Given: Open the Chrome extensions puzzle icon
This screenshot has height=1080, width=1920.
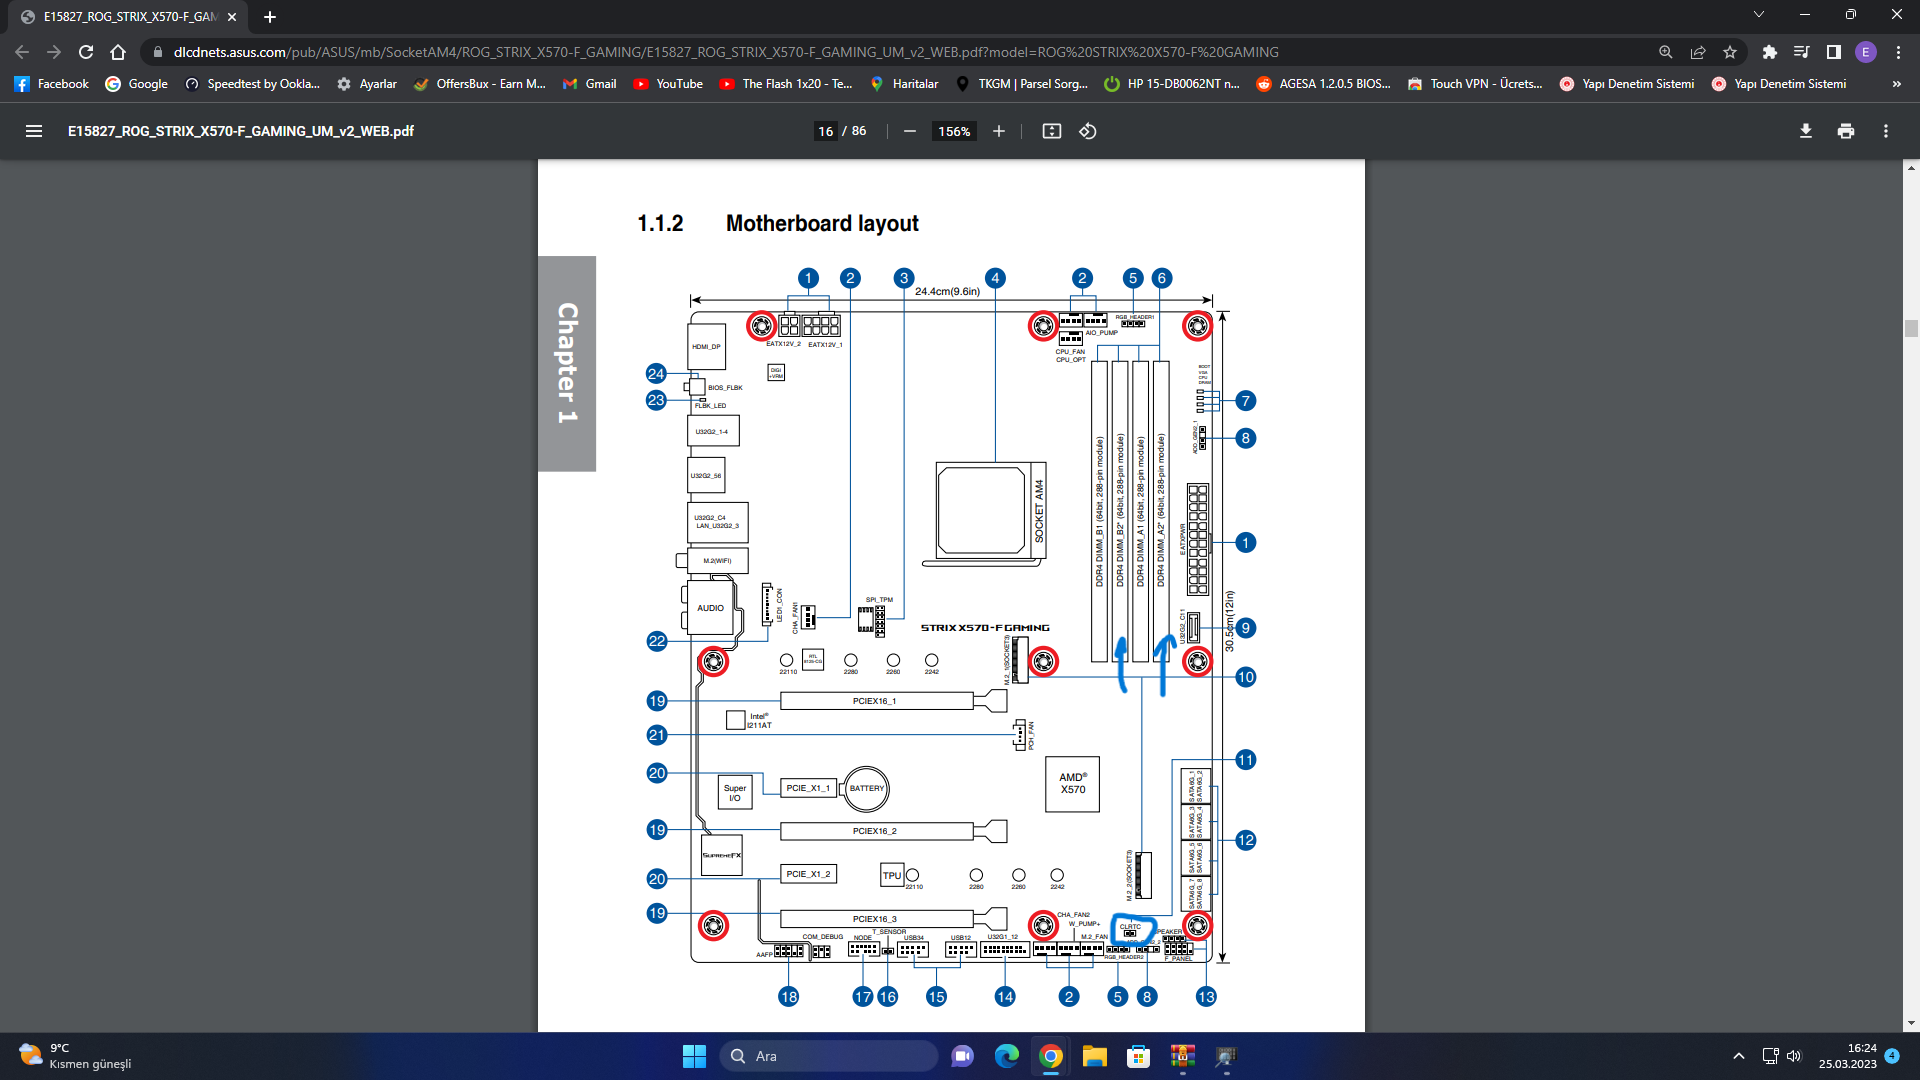Looking at the screenshot, I should point(1769,52).
